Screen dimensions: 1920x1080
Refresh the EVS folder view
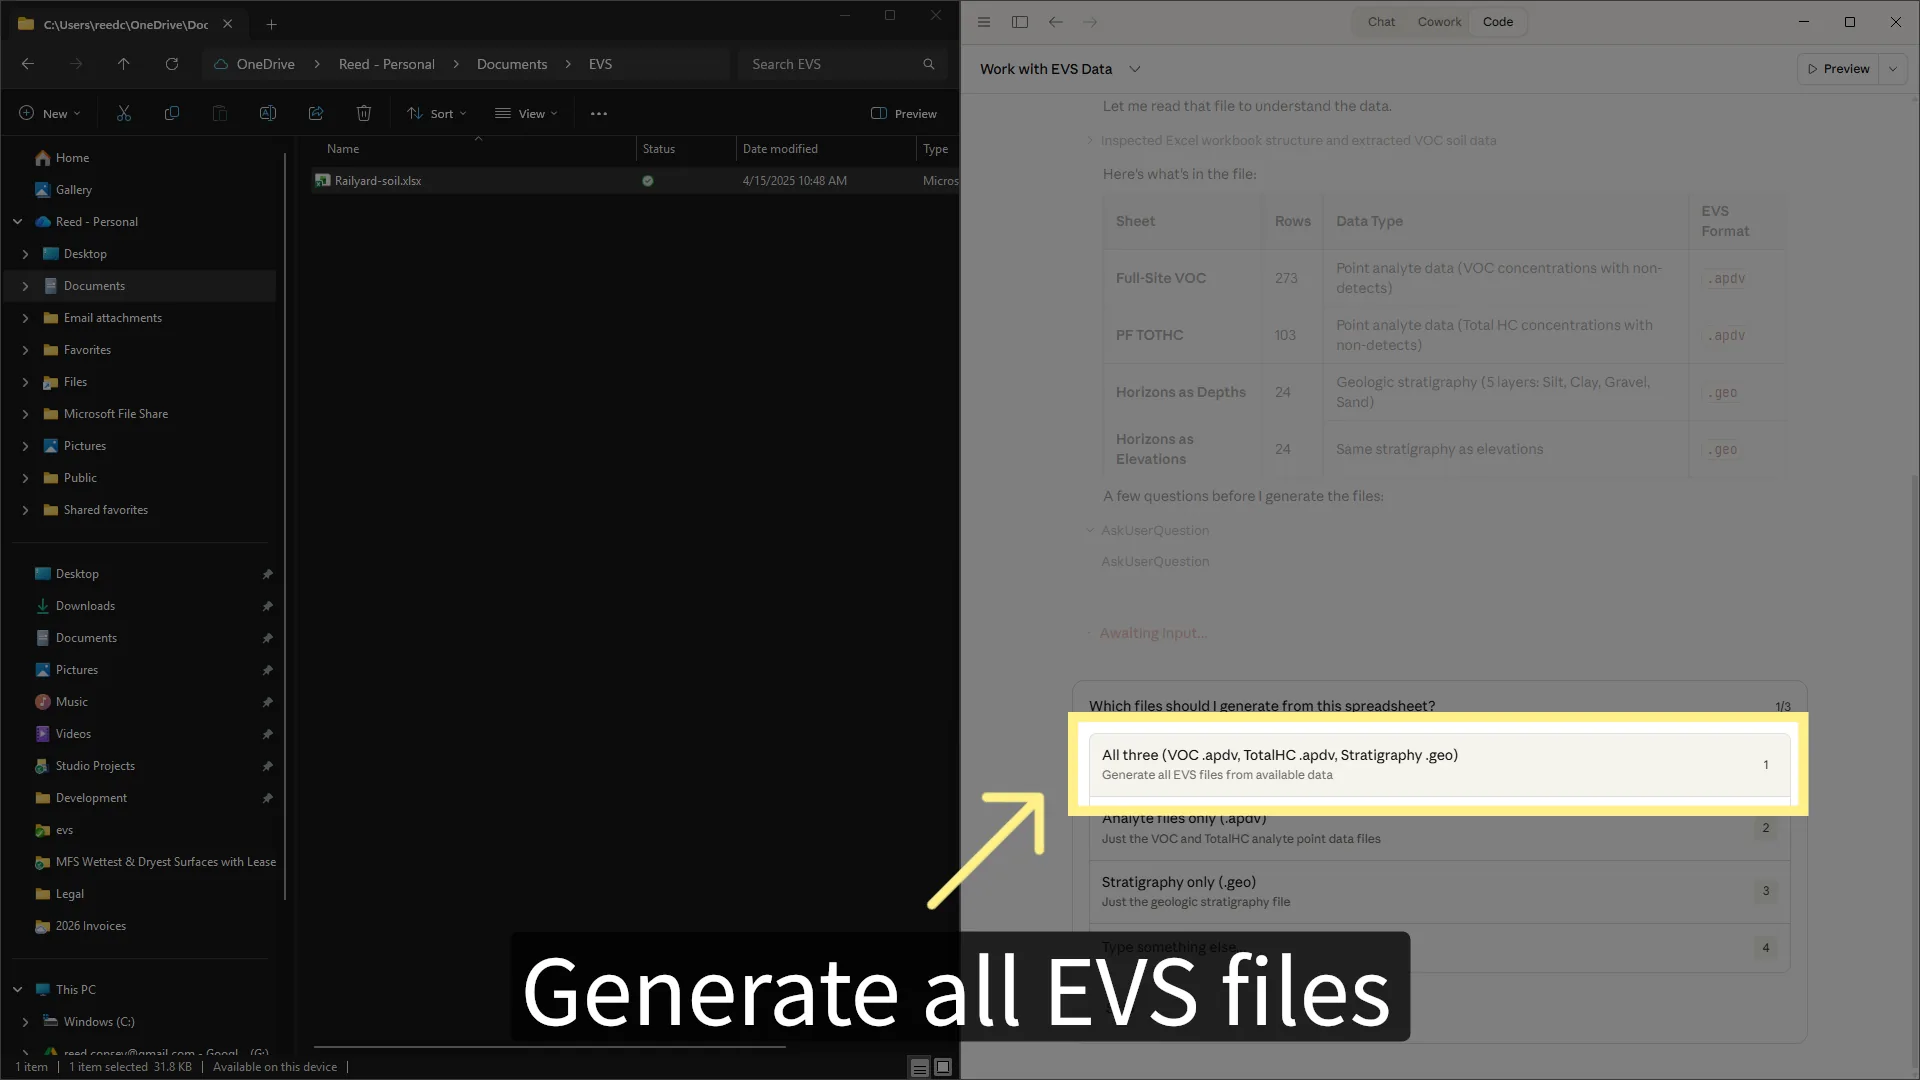pos(172,64)
